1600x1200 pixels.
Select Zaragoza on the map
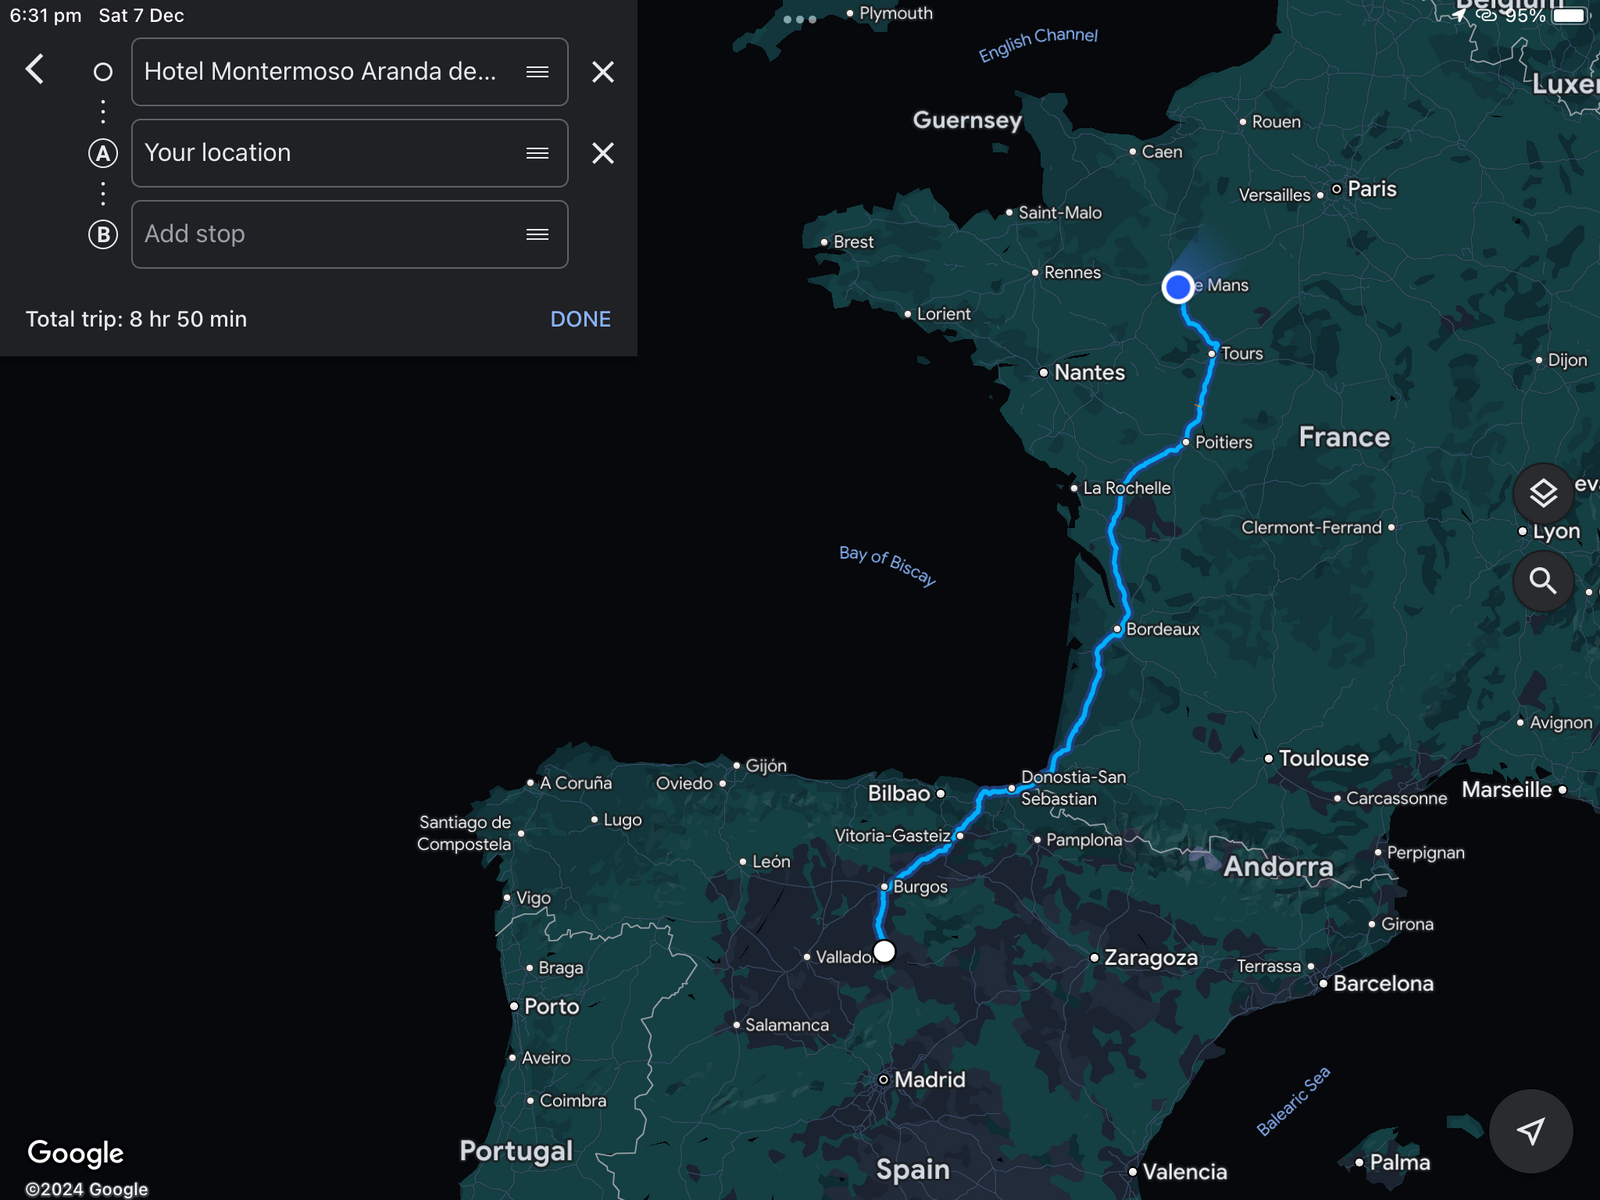click(x=1150, y=958)
